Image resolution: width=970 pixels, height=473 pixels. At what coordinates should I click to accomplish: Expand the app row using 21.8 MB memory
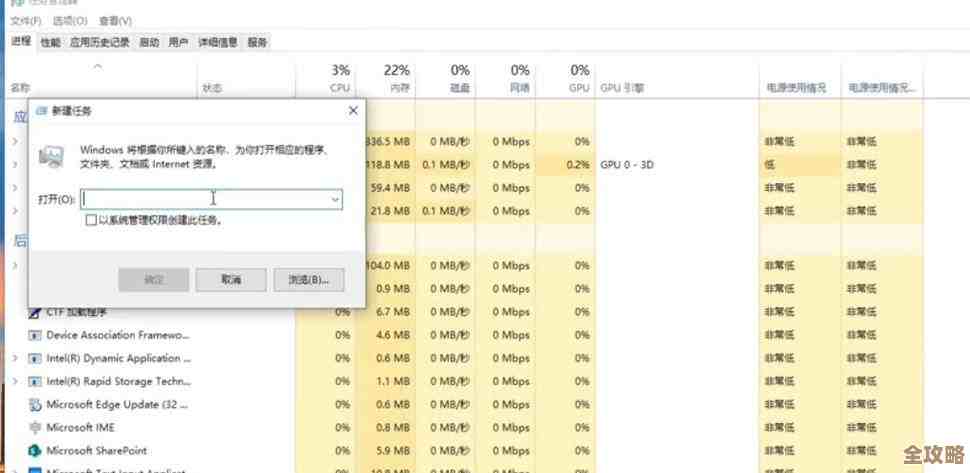click(x=15, y=211)
